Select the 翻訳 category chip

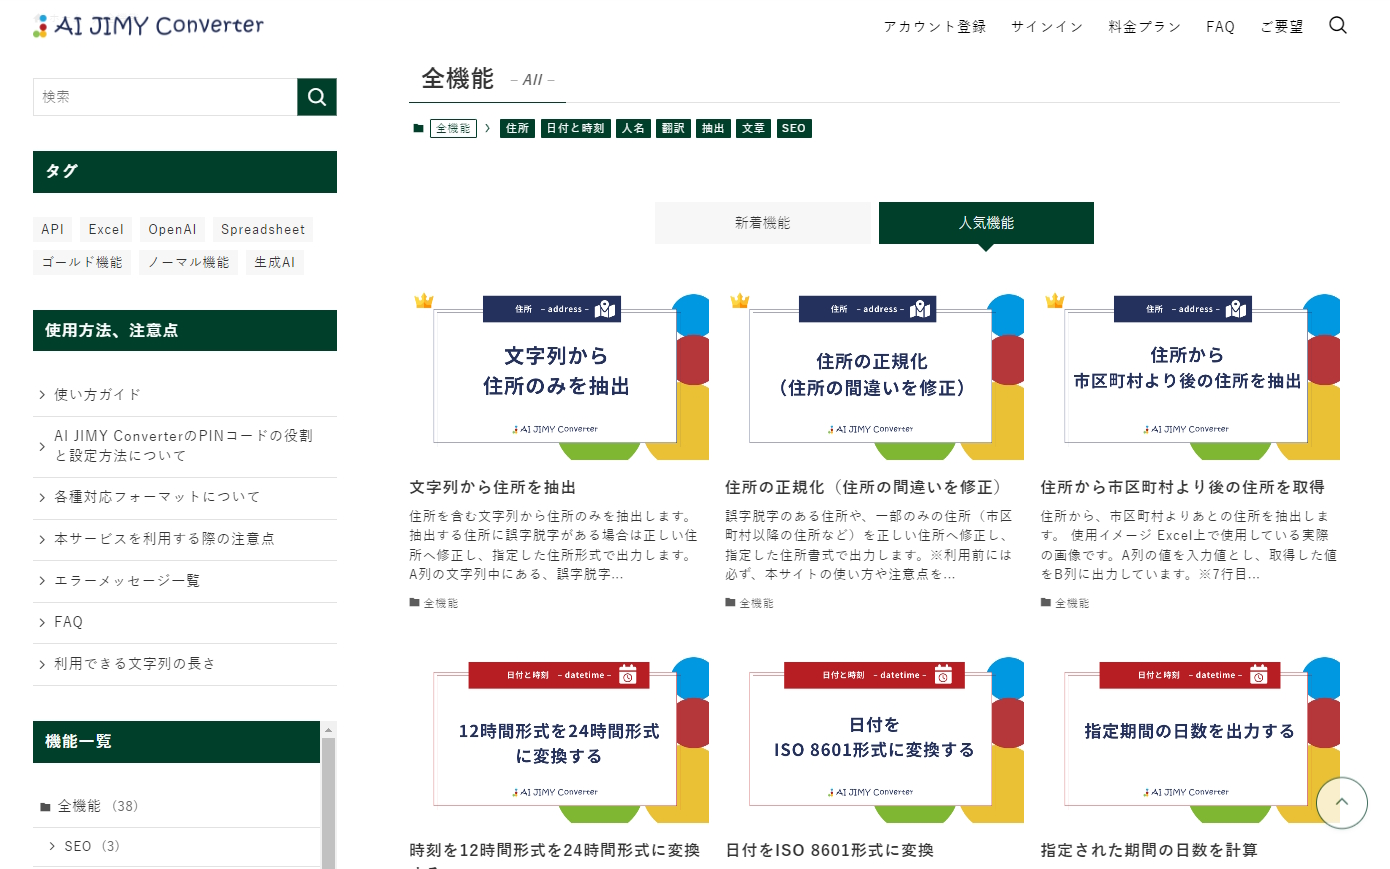pos(672,128)
